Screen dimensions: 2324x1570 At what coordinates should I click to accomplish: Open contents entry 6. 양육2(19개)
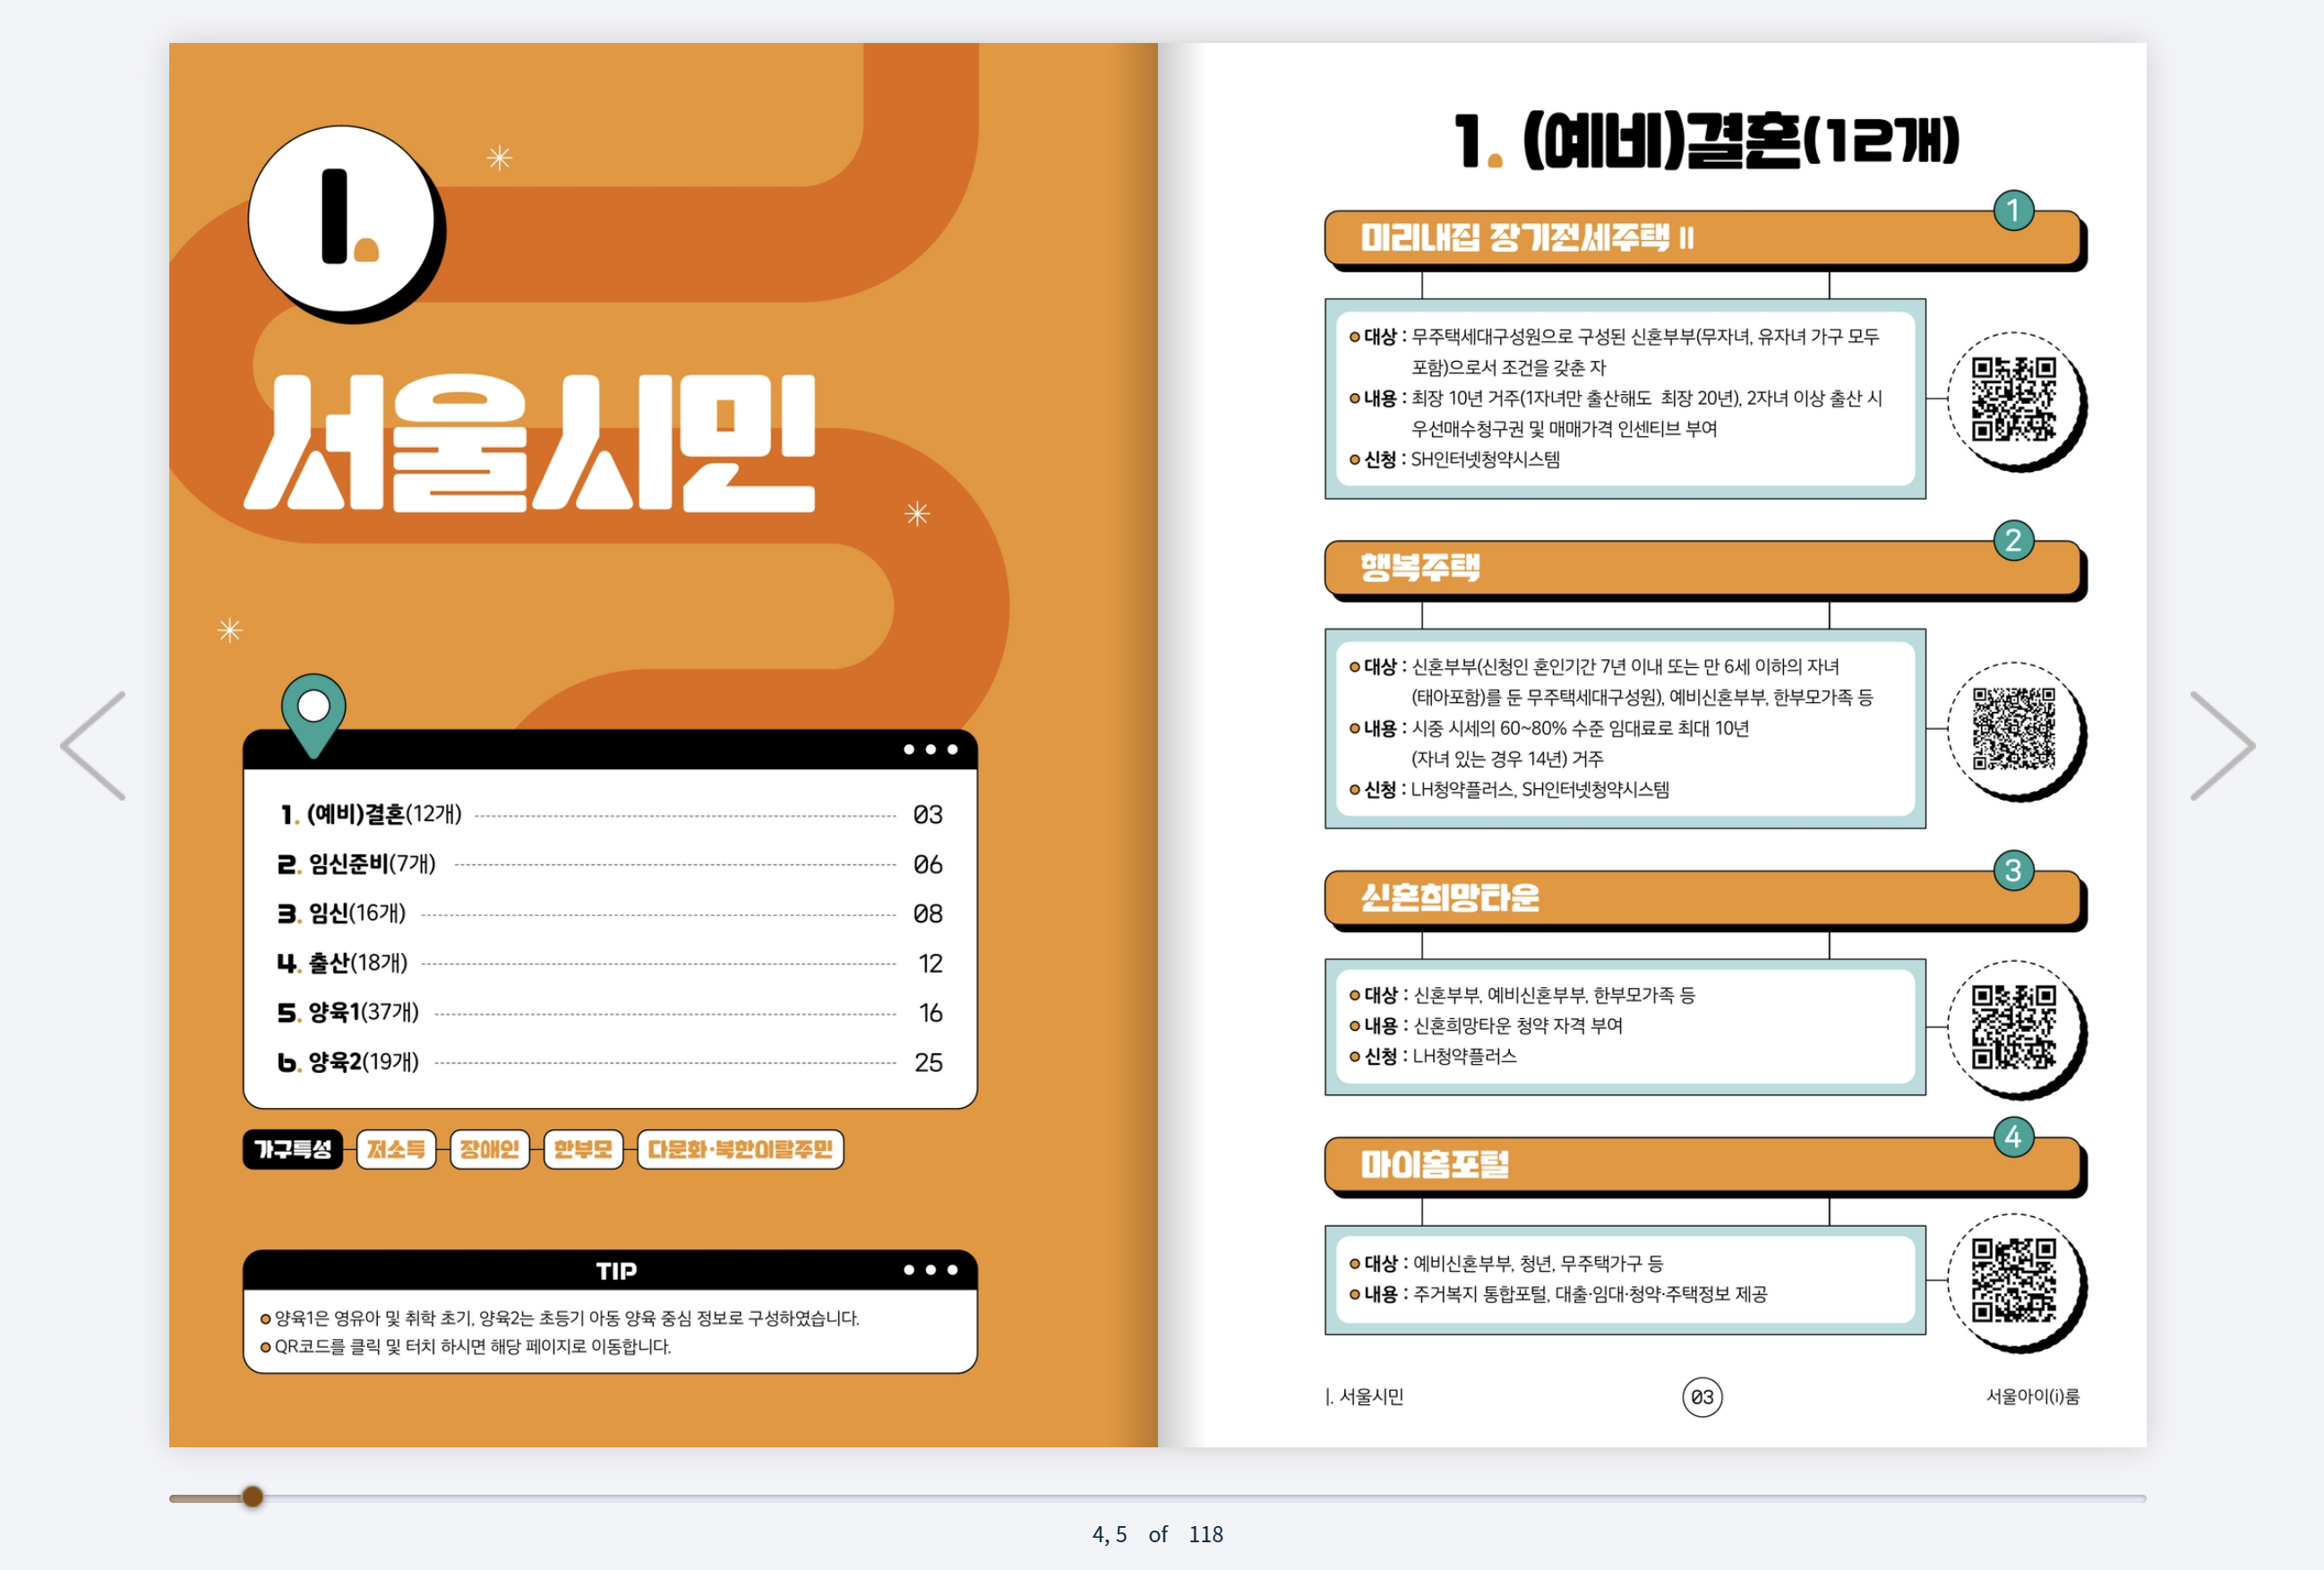(610, 1062)
